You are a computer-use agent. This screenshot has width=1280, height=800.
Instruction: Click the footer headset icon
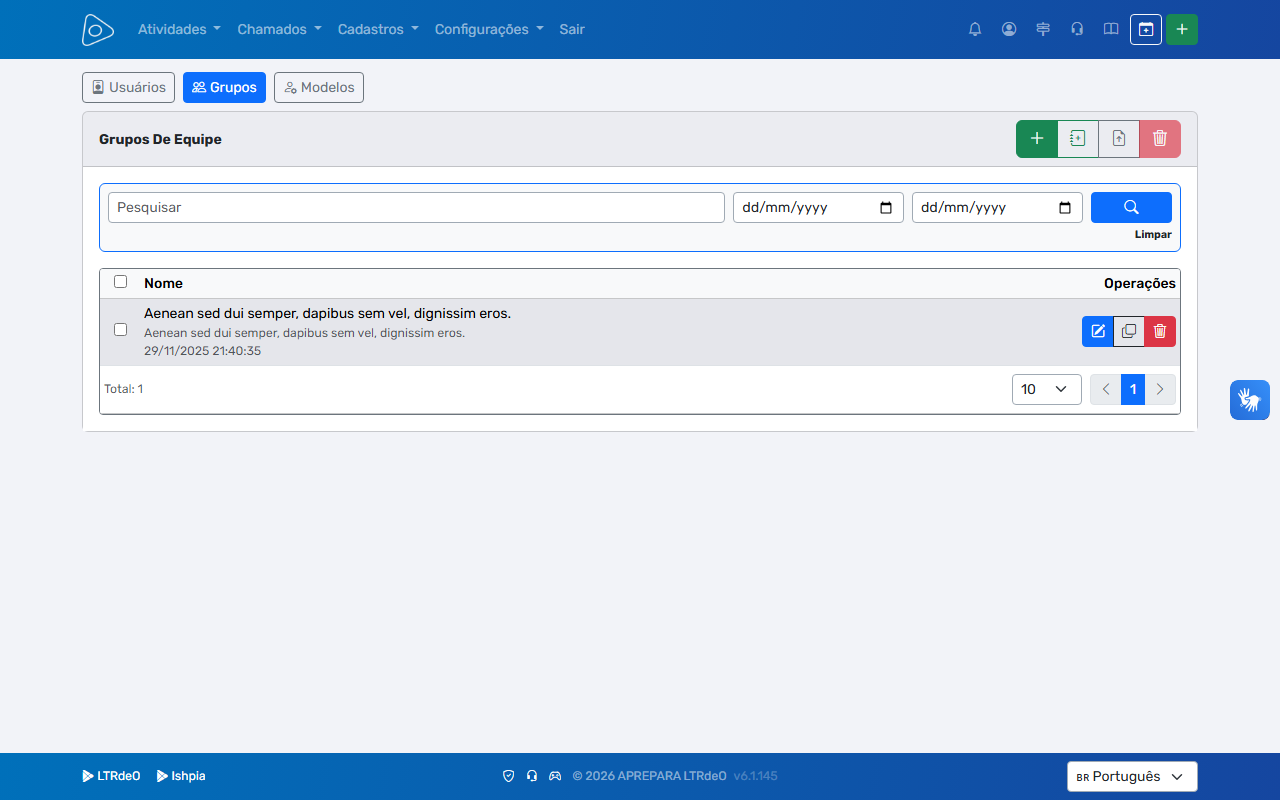(532, 776)
